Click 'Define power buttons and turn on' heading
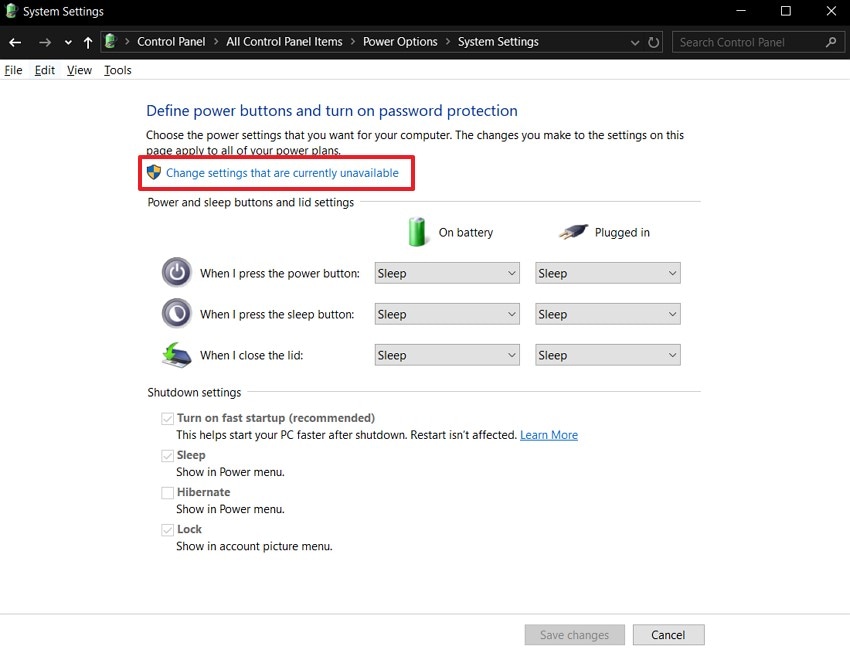This screenshot has height=653, width=850. (x=332, y=111)
